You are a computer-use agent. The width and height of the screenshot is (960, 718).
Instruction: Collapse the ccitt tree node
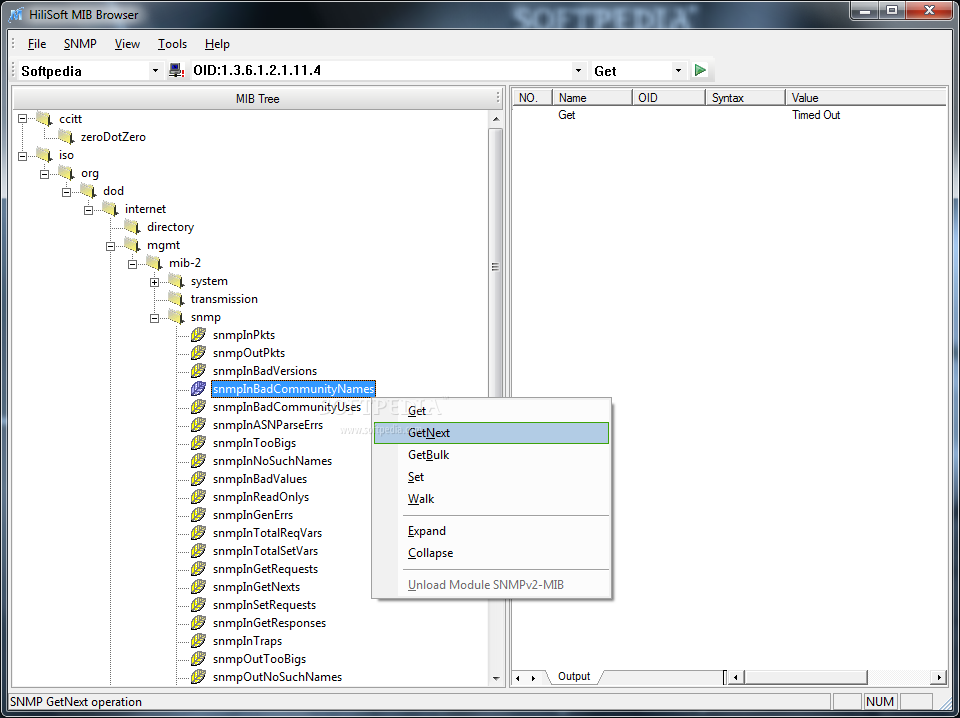pyautogui.click(x=23, y=119)
